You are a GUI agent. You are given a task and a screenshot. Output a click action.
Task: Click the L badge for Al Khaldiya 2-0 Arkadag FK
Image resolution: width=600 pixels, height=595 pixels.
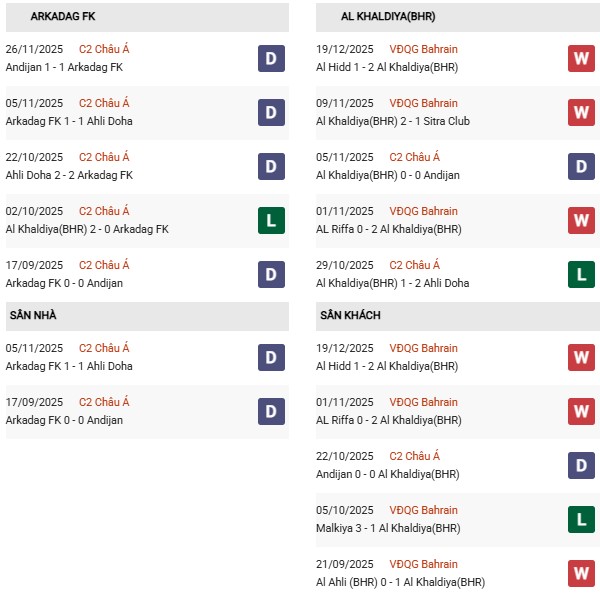pyautogui.click(x=271, y=220)
